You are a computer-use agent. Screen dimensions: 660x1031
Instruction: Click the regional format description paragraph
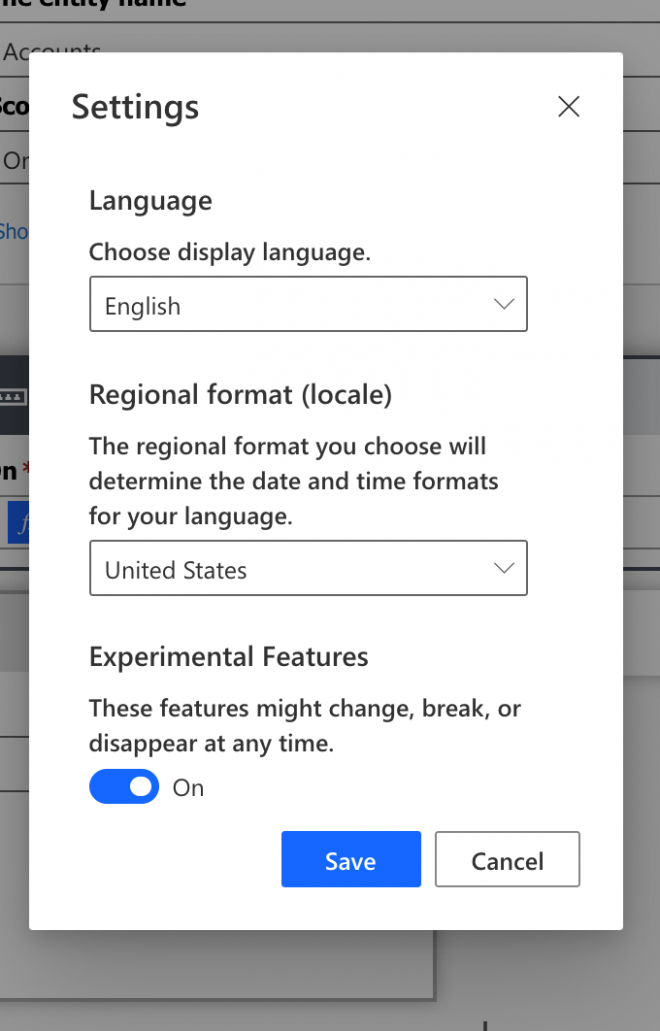tap(293, 481)
